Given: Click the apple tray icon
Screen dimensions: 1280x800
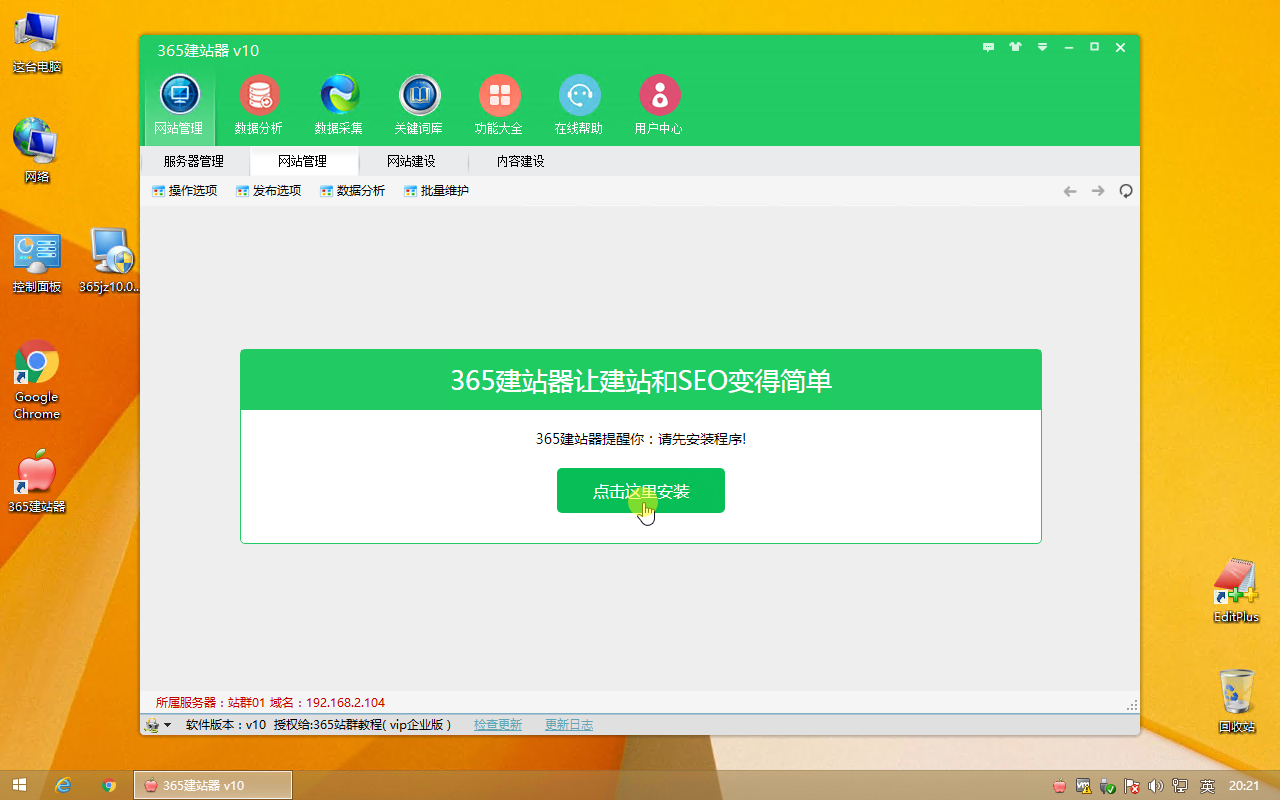Looking at the screenshot, I should click(x=1060, y=786).
